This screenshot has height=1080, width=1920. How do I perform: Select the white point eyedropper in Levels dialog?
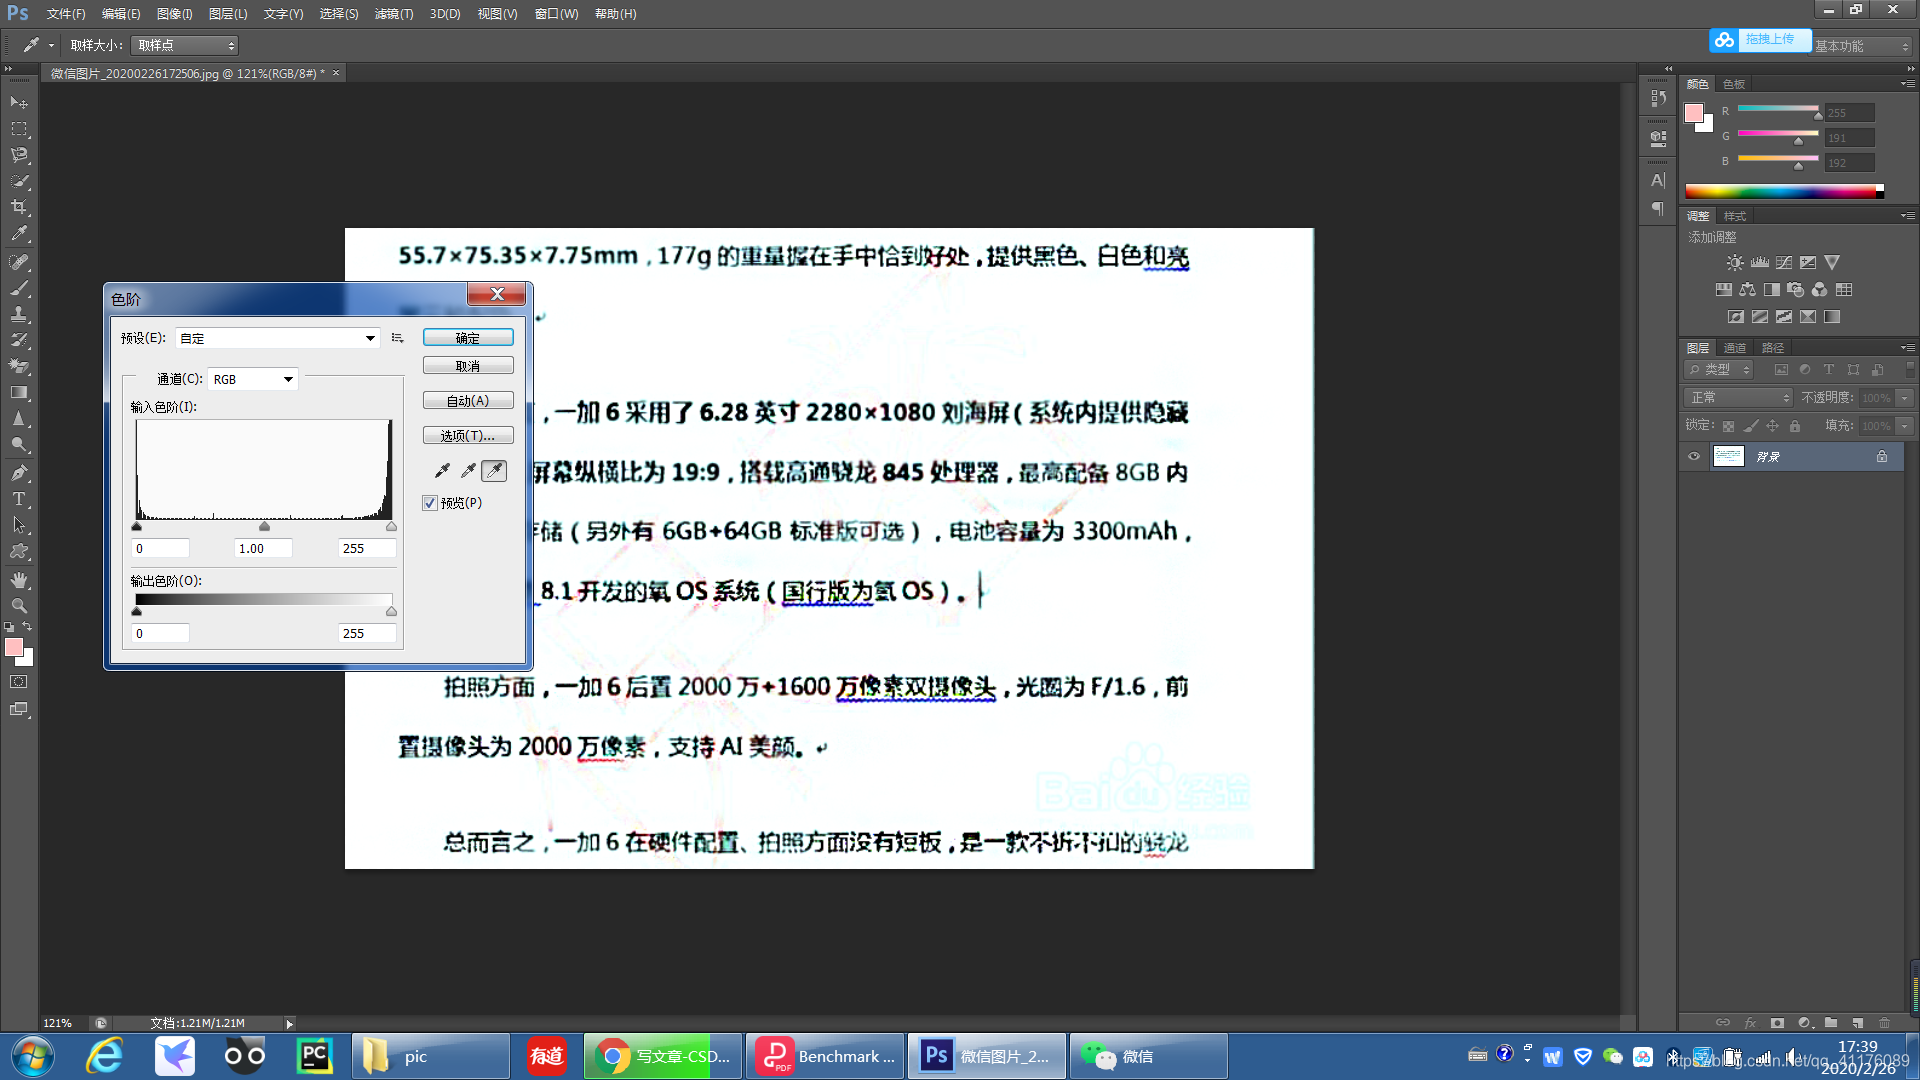494,470
